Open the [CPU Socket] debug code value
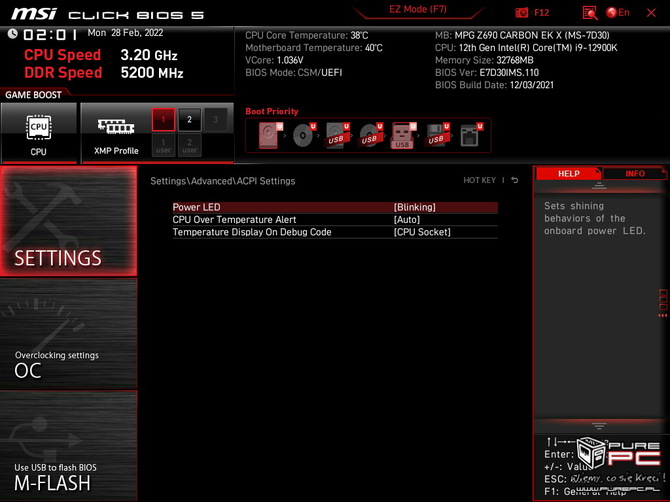Viewport: 670px width, 502px height. coord(422,232)
